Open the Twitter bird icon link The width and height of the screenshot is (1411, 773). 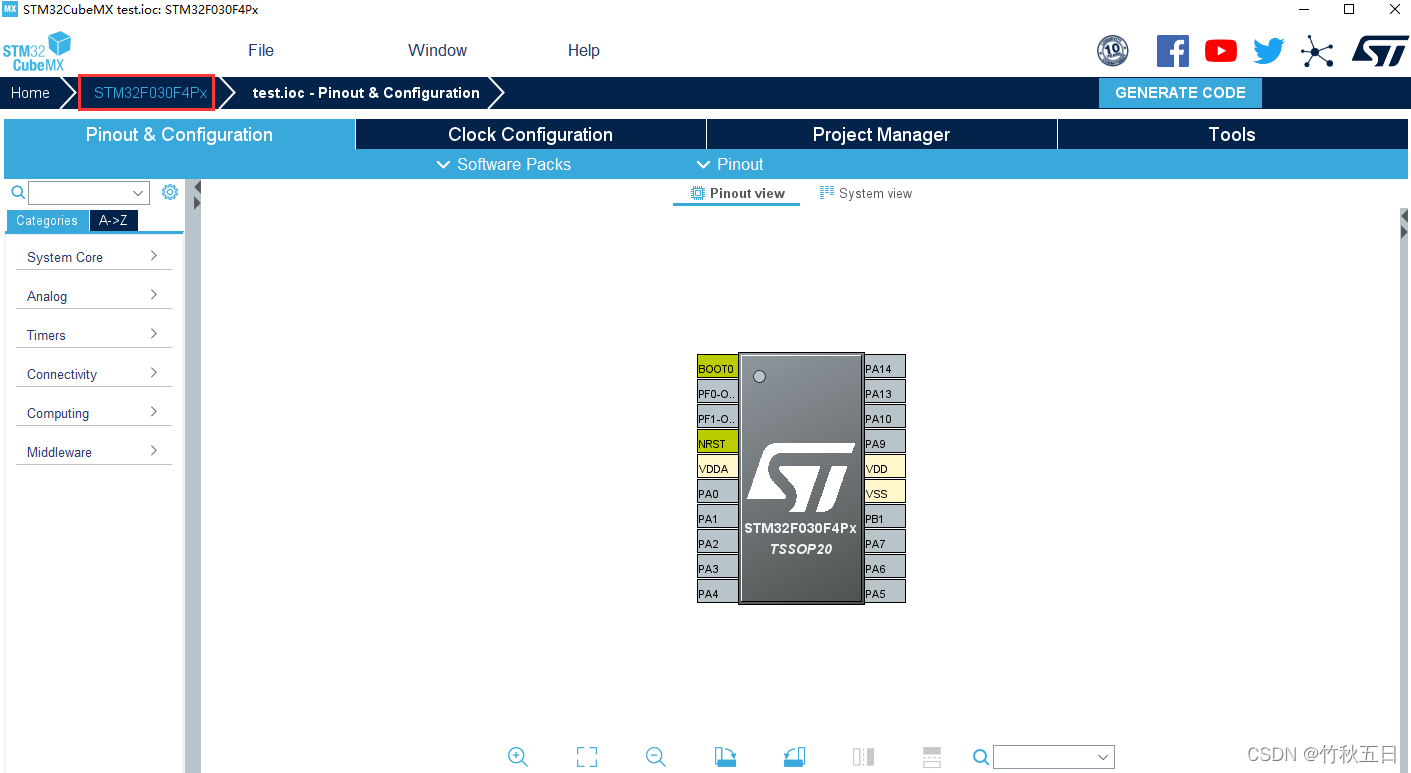1268,51
